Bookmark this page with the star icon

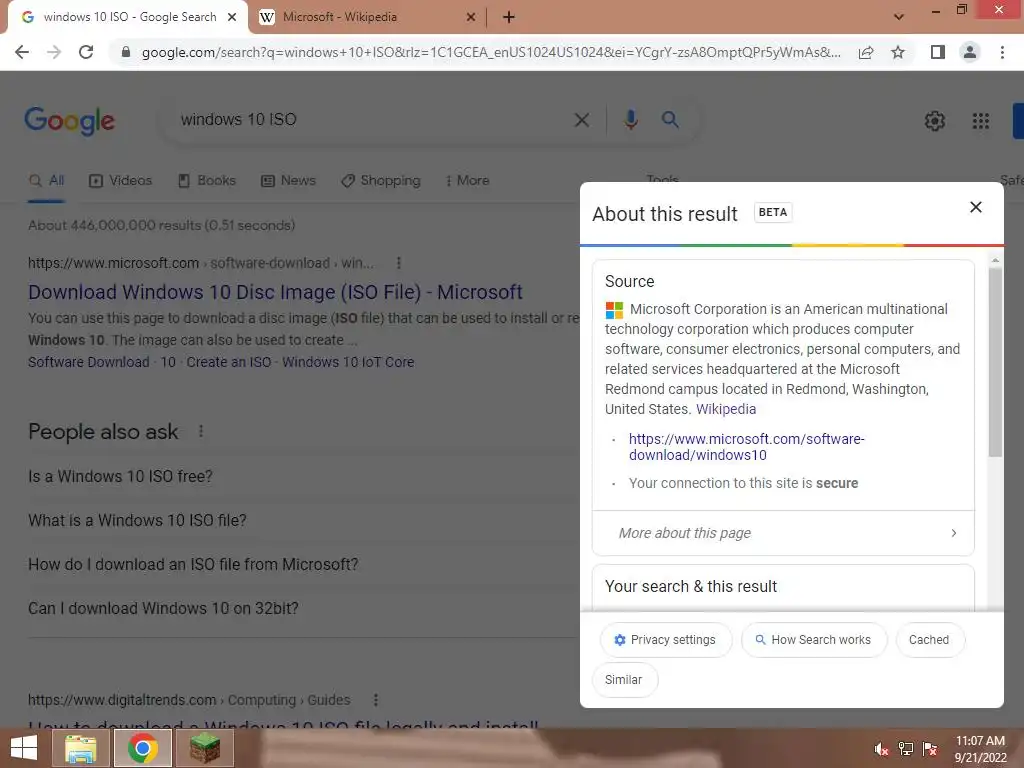898,52
